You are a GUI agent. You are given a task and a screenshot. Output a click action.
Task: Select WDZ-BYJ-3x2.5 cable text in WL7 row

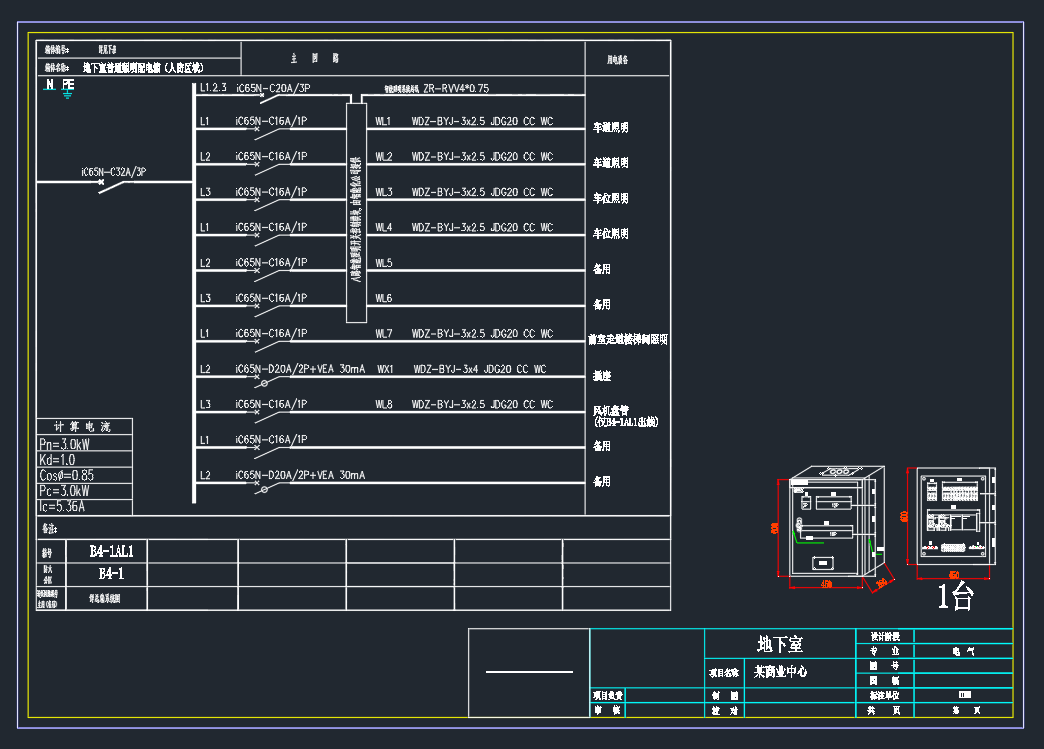482,334
